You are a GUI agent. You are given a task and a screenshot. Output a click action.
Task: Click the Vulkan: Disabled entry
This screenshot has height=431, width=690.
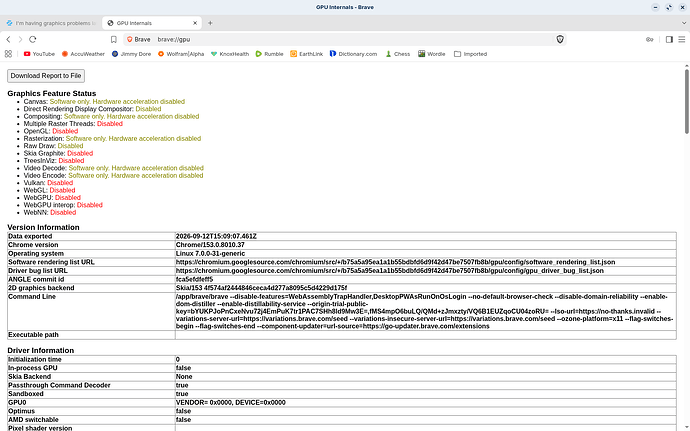click(48, 183)
